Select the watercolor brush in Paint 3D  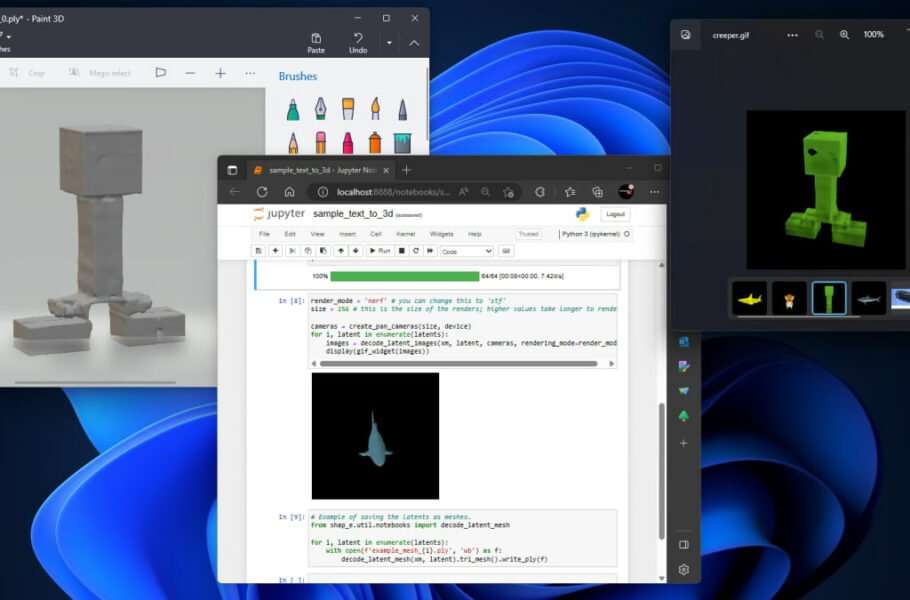(375, 109)
